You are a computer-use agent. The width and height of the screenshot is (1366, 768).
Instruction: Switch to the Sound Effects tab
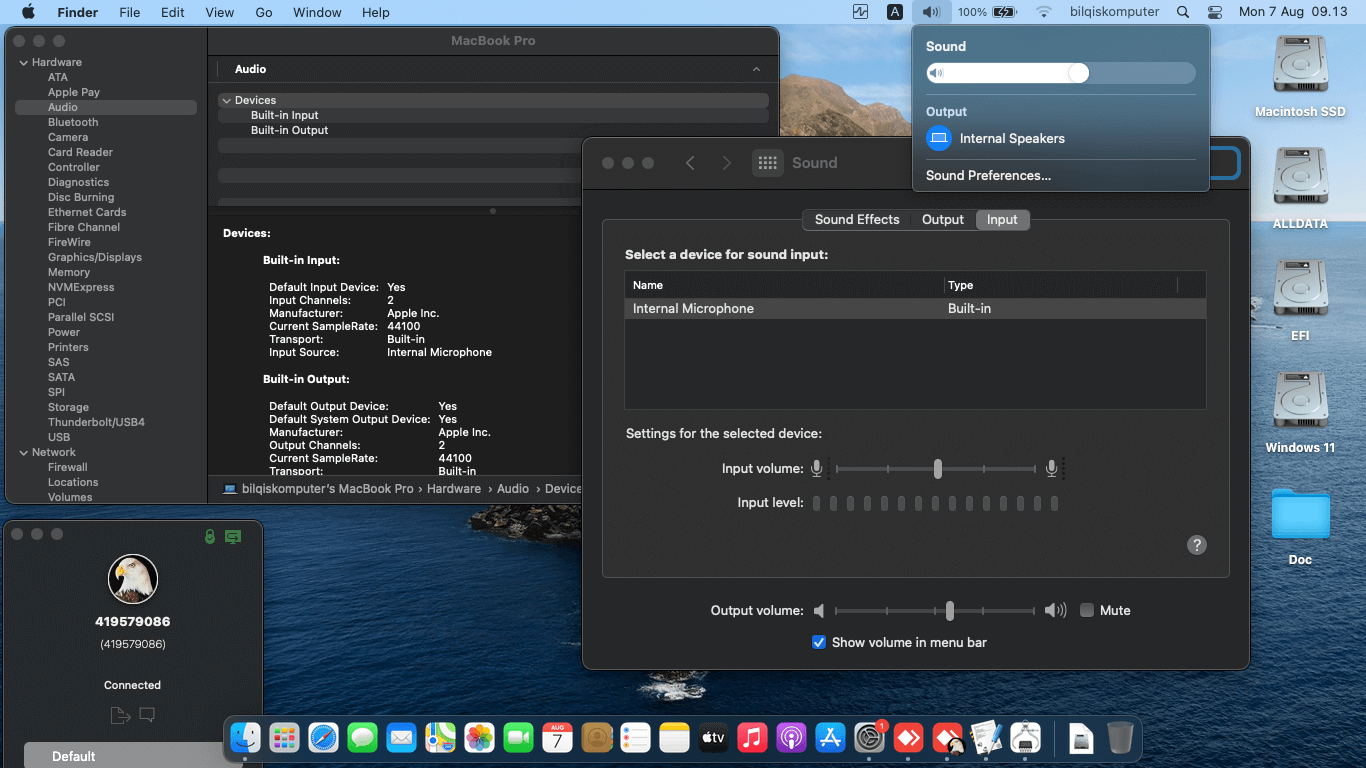tap(857, 219)
